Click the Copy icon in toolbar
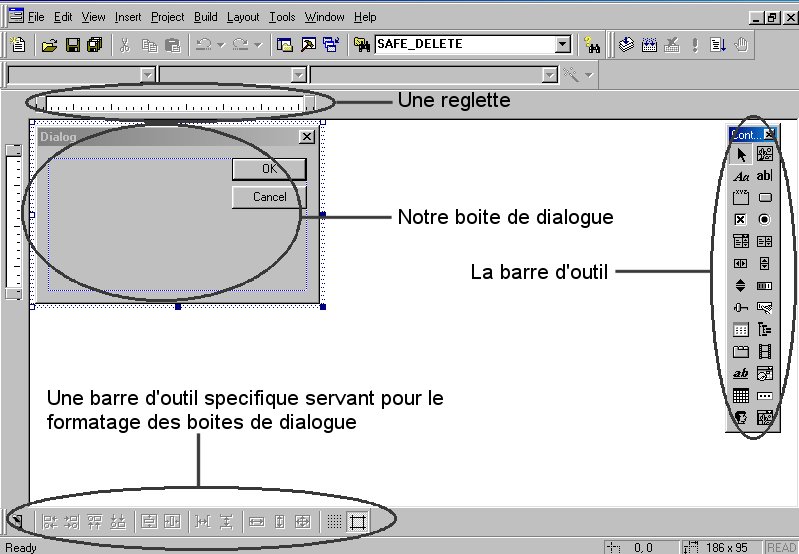Screen dimensions: 799x554 pyautogui.click(x=149, y=45)
